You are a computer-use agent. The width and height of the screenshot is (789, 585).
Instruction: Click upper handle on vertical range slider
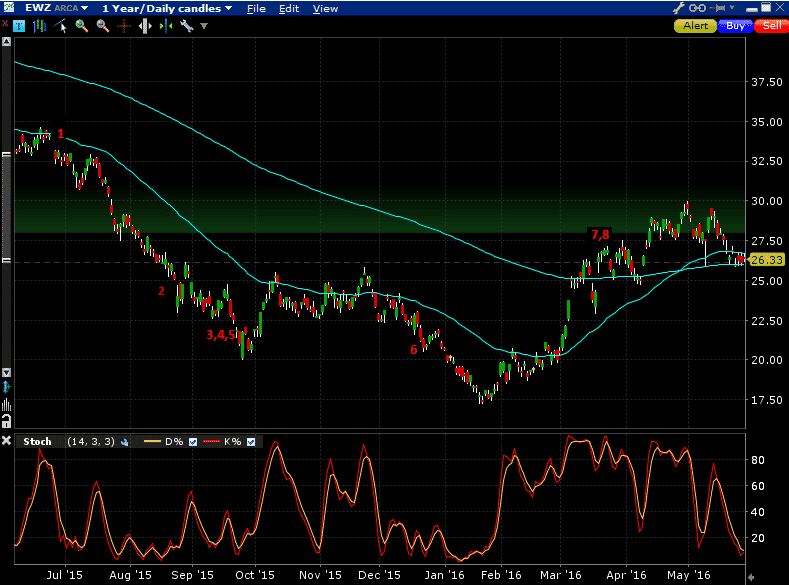coord(7,154)
